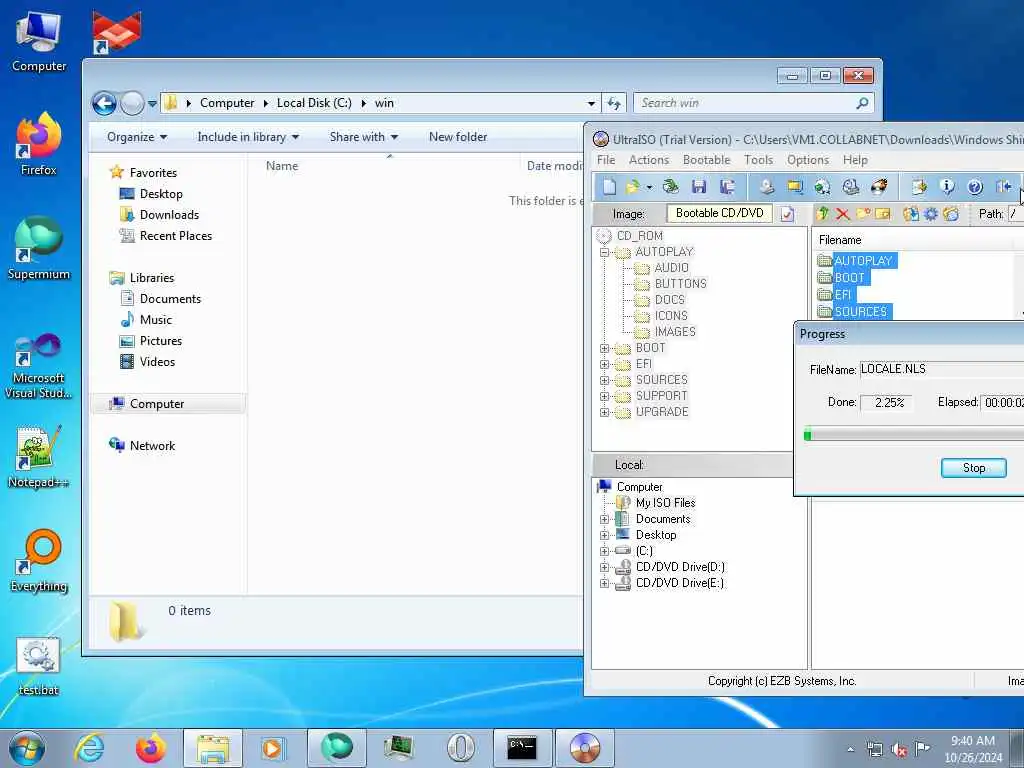Click the Open file icon in UltraISO toolbar

[x=633, y=187]
